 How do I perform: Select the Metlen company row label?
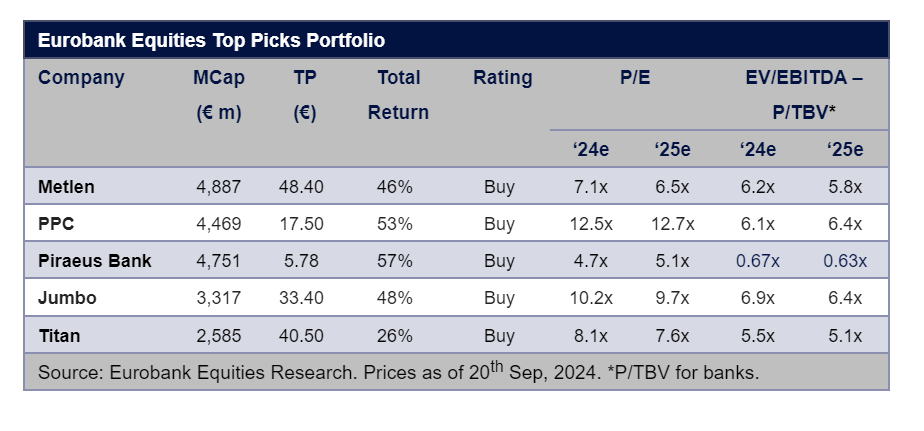(x=66, y=187)
